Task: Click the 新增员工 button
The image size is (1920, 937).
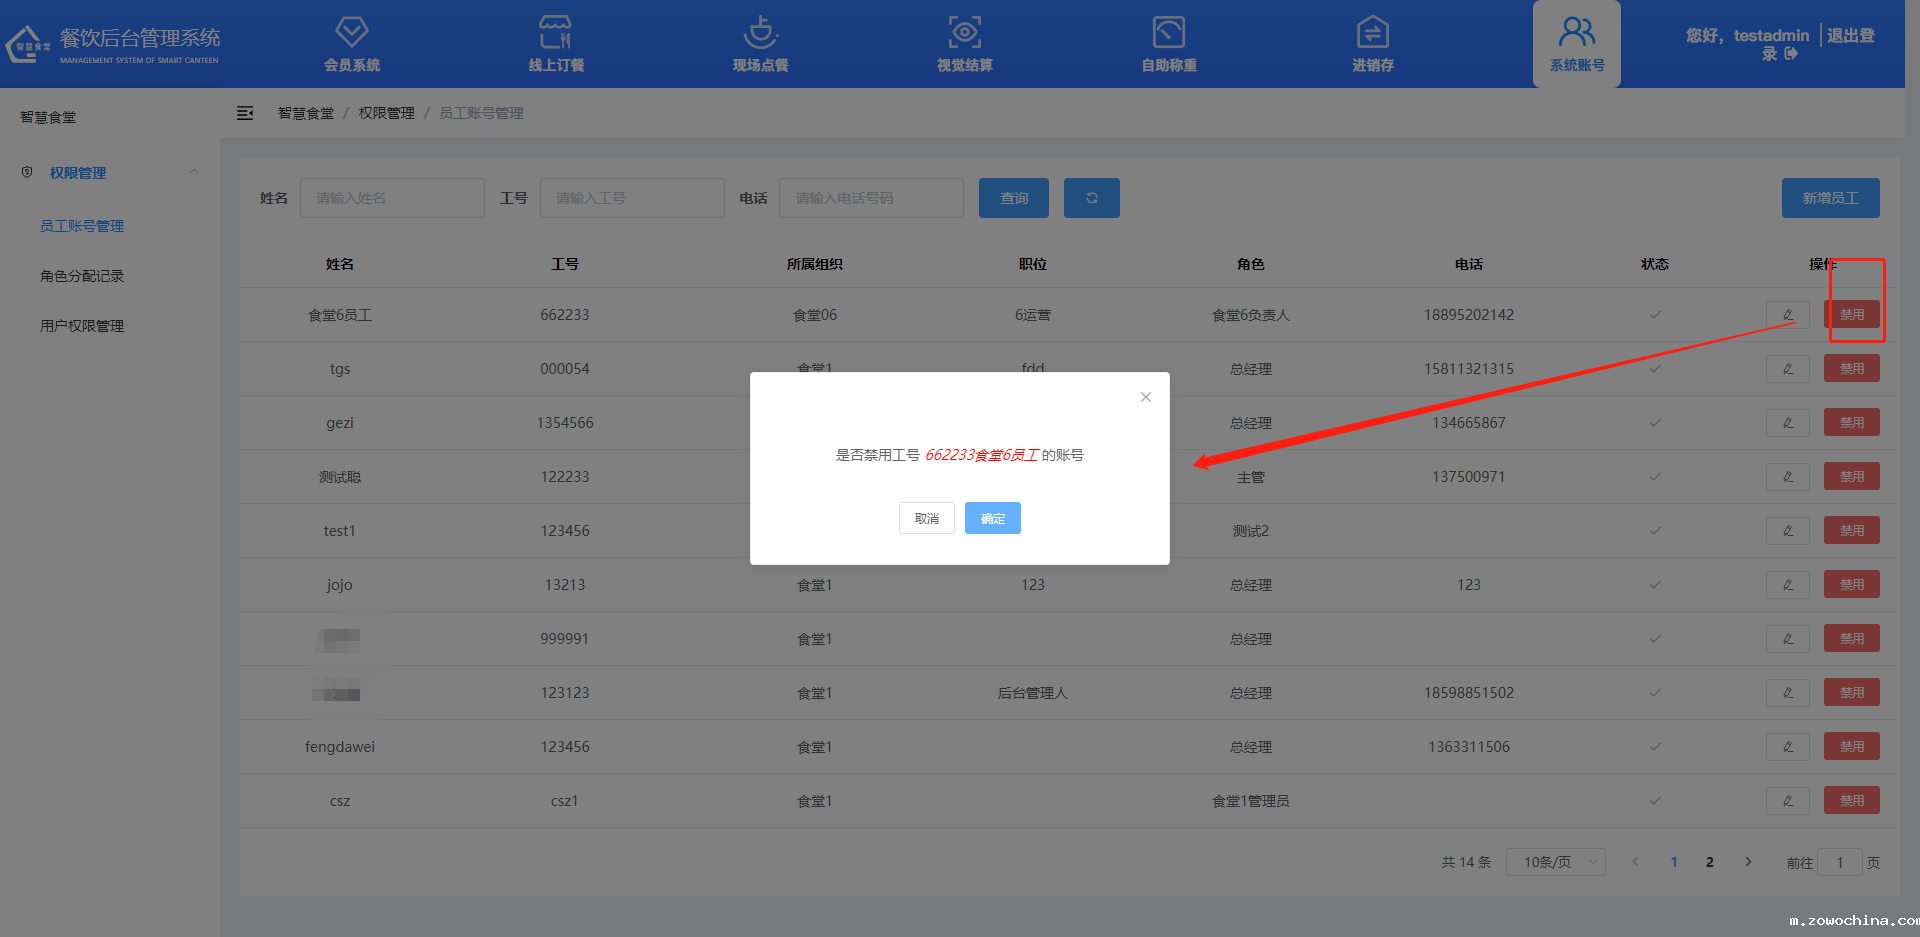Action: coord(1830,197)
